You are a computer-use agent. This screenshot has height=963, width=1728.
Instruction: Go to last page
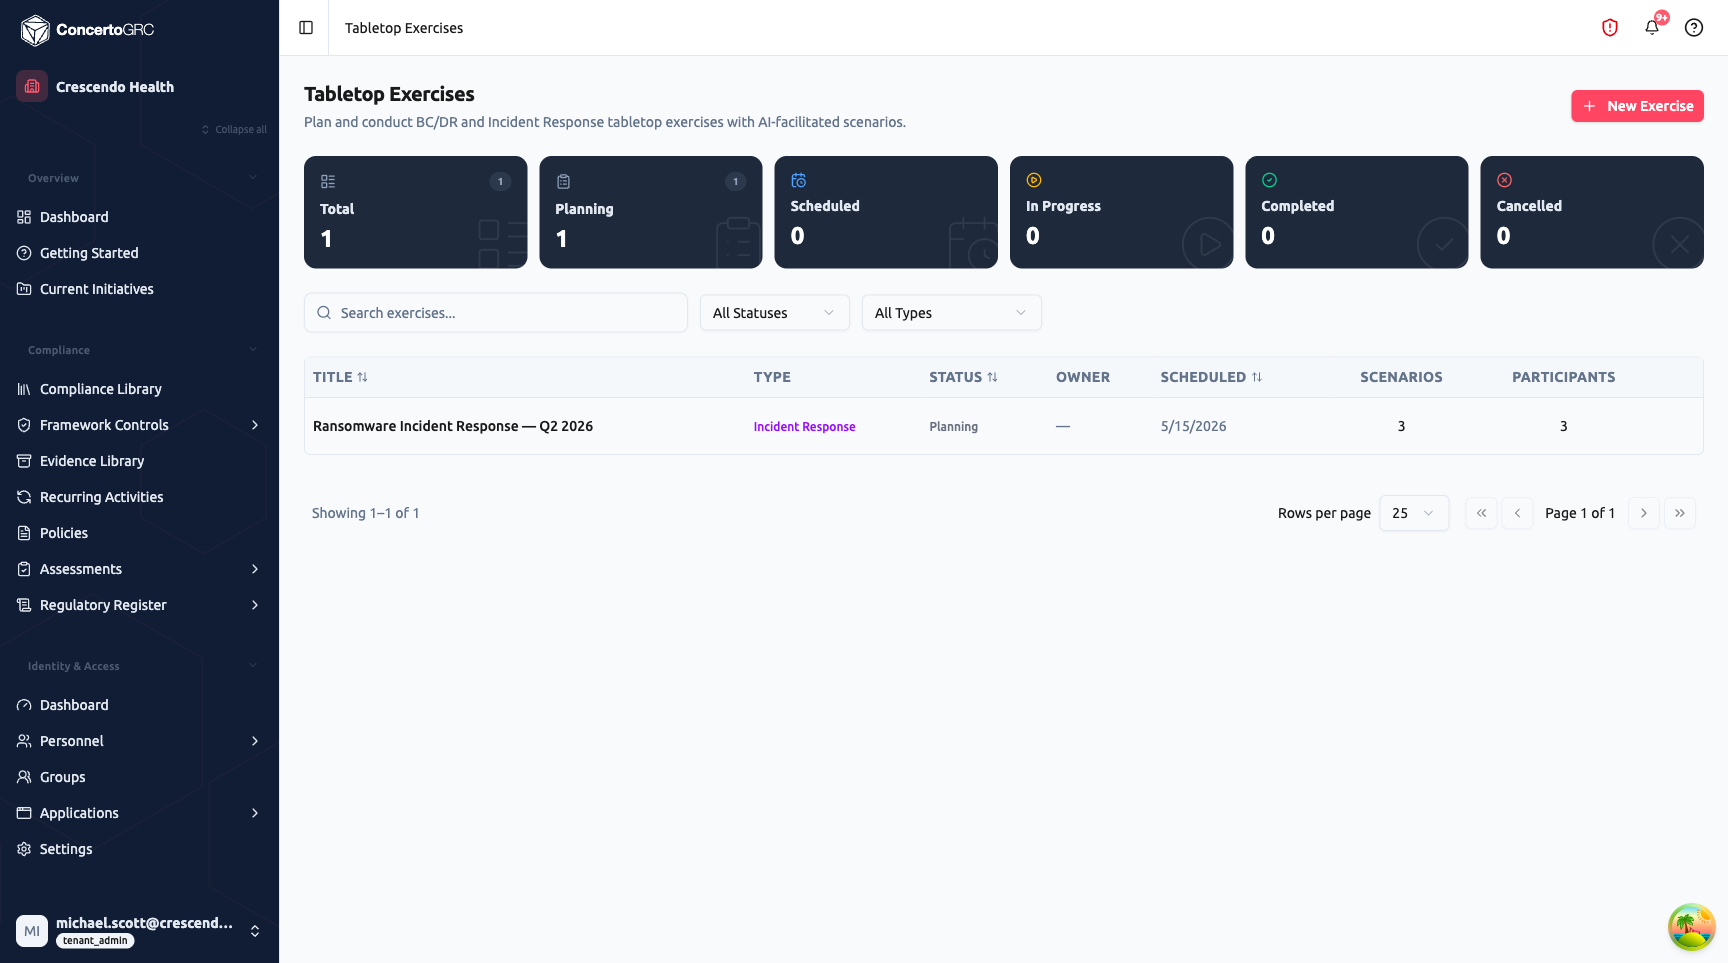click(x=1680, y=513)
